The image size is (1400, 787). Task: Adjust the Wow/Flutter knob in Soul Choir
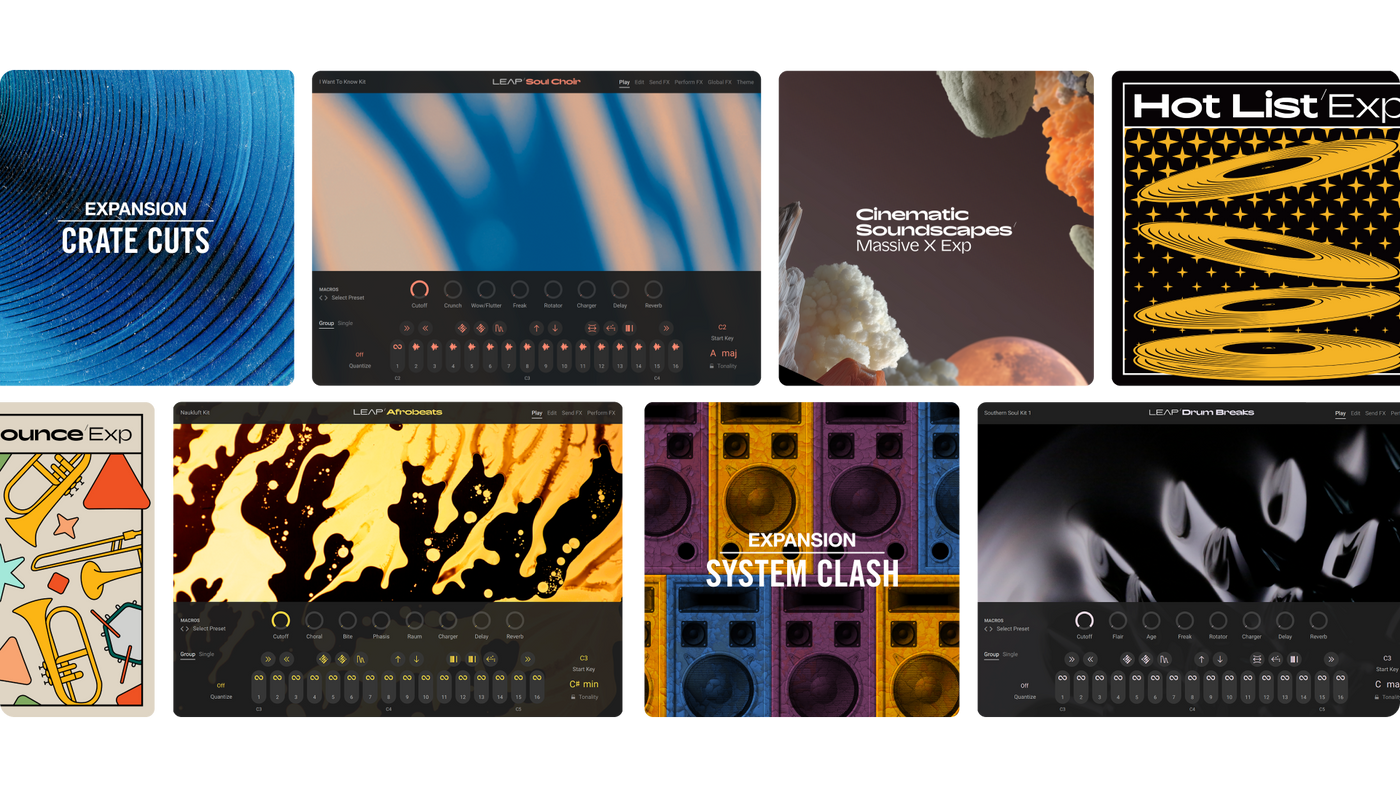(486, 289)
